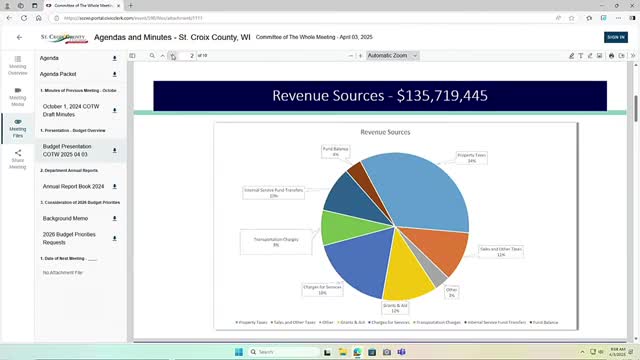Toggle the PDF viewer sidebar
This screenshot has width=640, height=360.
[x=132, y=56]
